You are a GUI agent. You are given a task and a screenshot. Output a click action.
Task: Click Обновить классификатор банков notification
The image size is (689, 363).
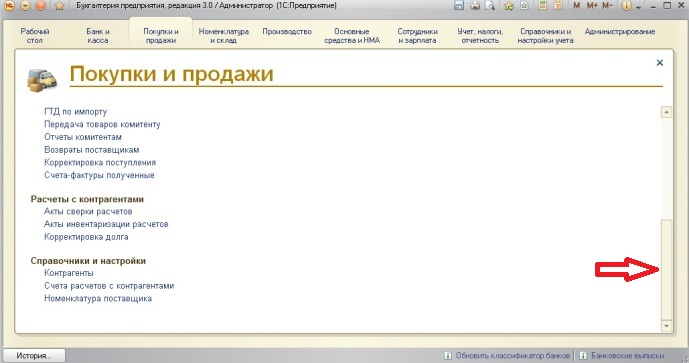(512, 356)
